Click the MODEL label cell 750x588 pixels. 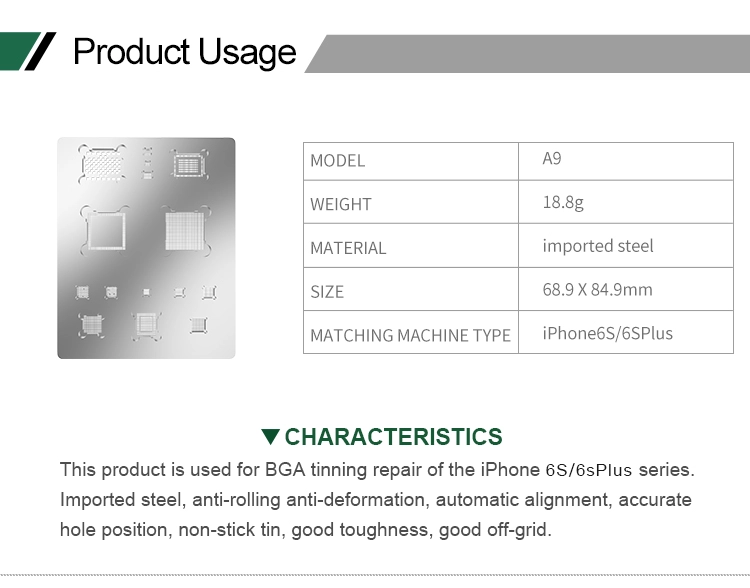[411, 161]
